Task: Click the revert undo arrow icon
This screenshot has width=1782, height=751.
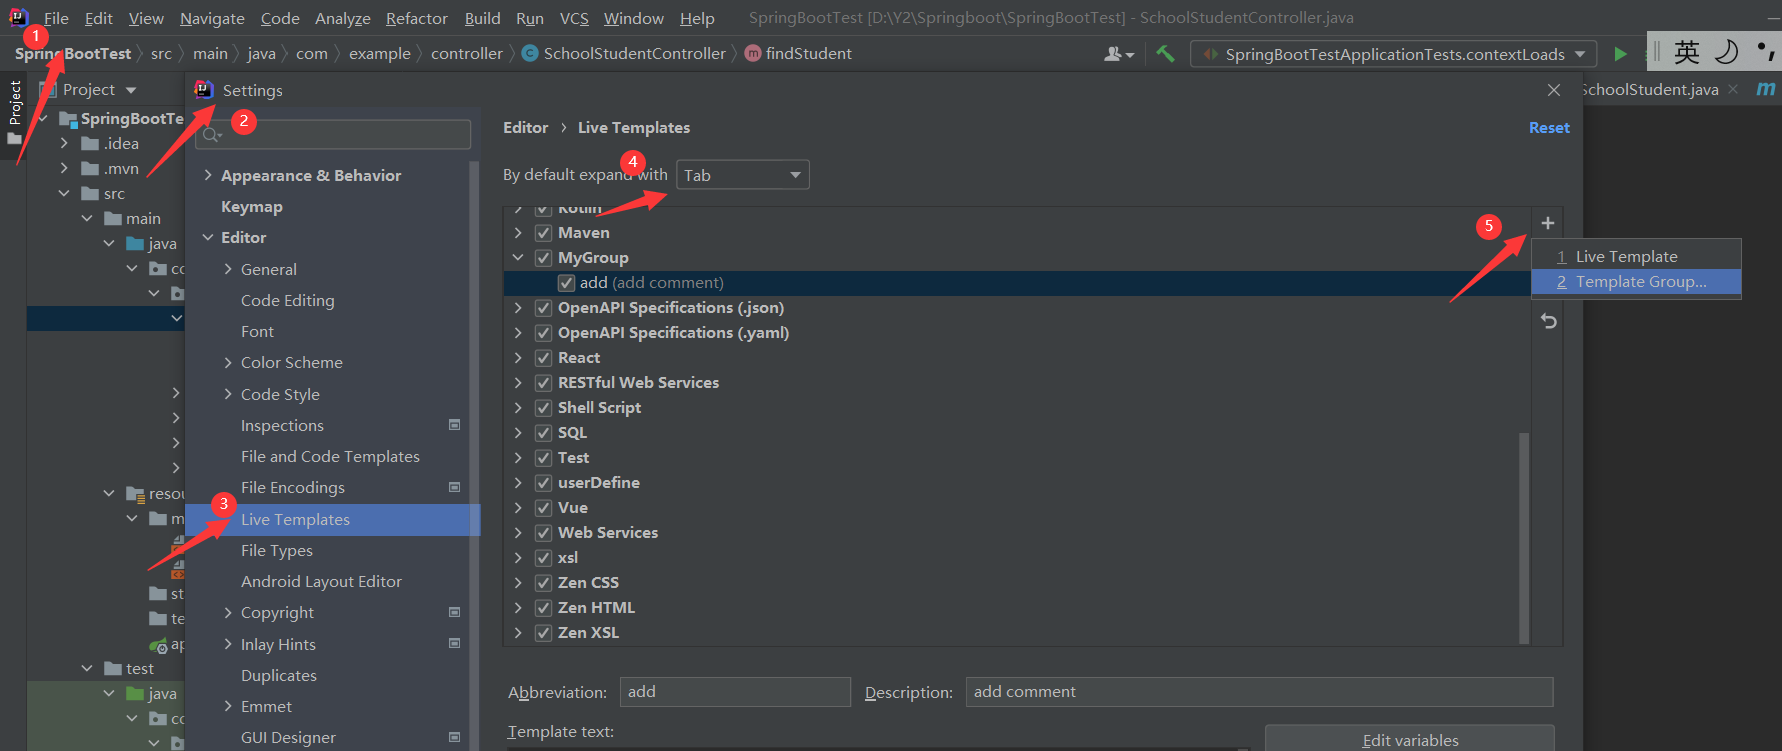Action: (x=1548, y=321)
